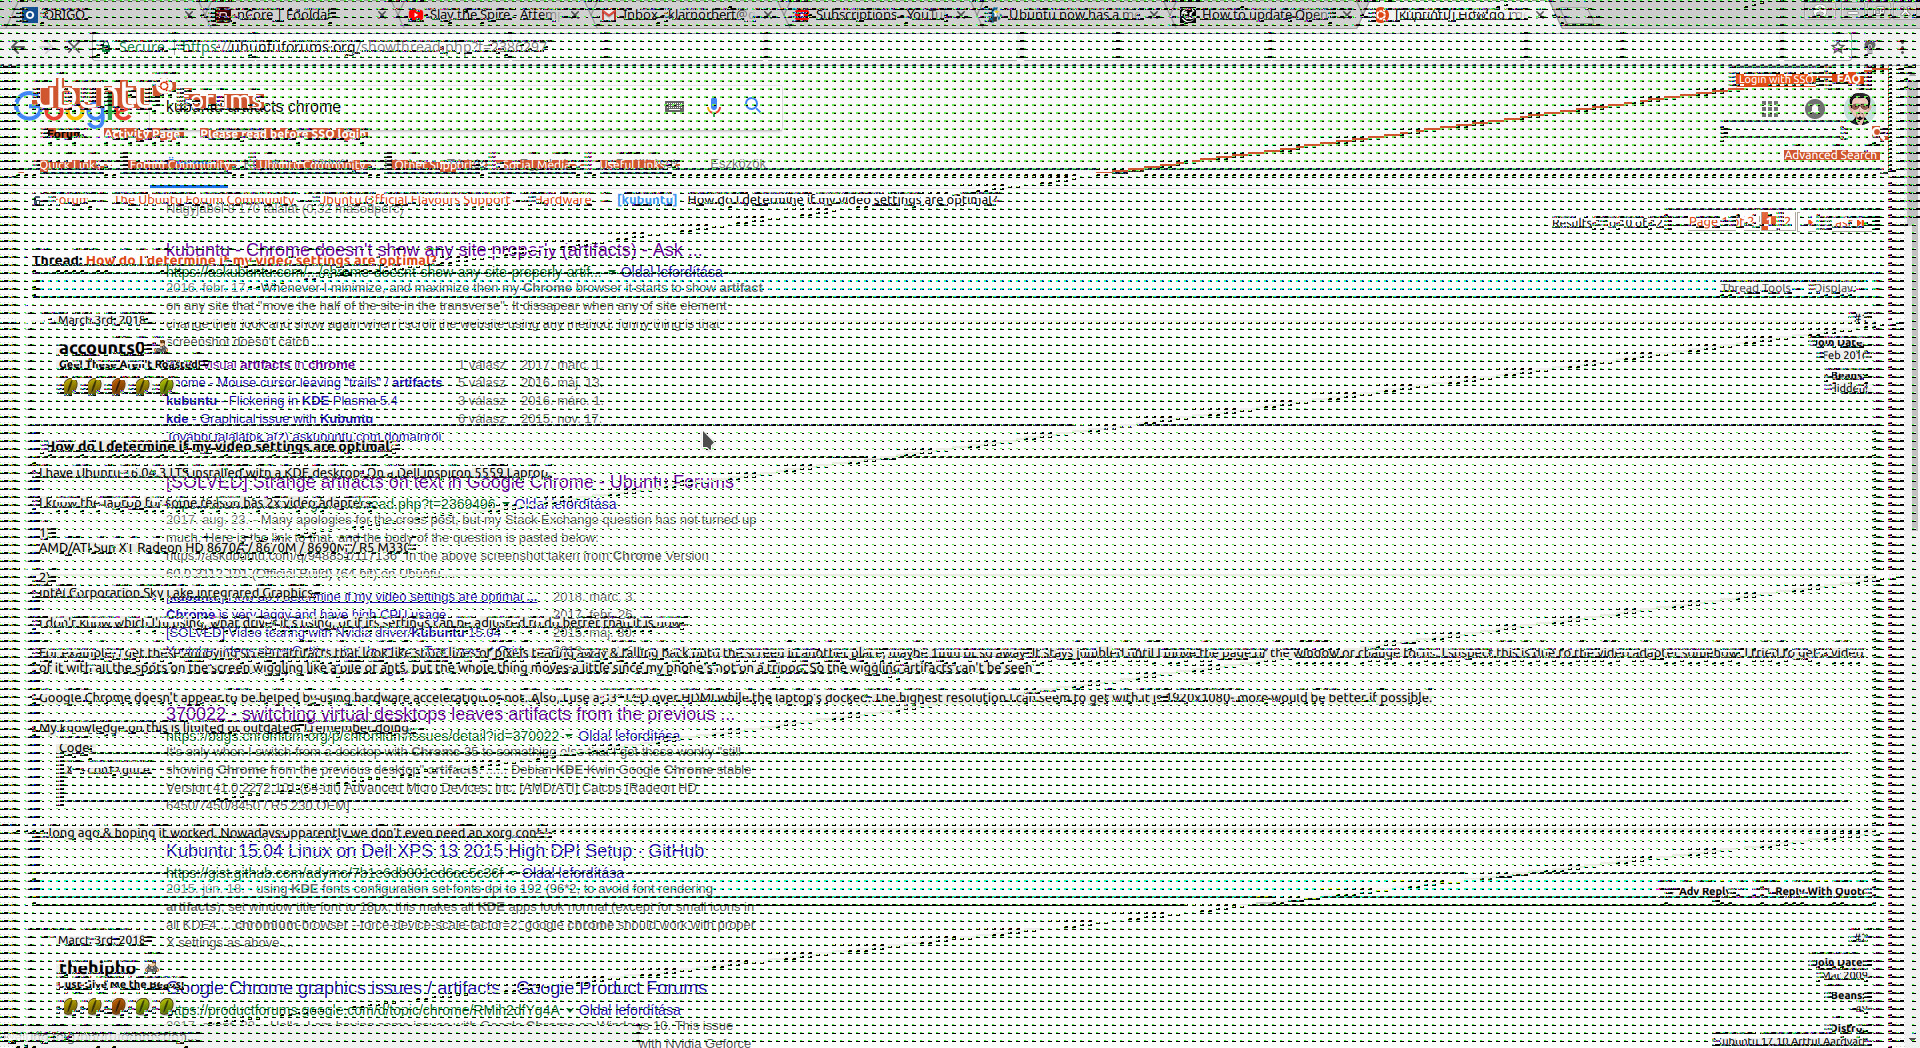Click the Google account profile avatar

tap(1859, 108)
